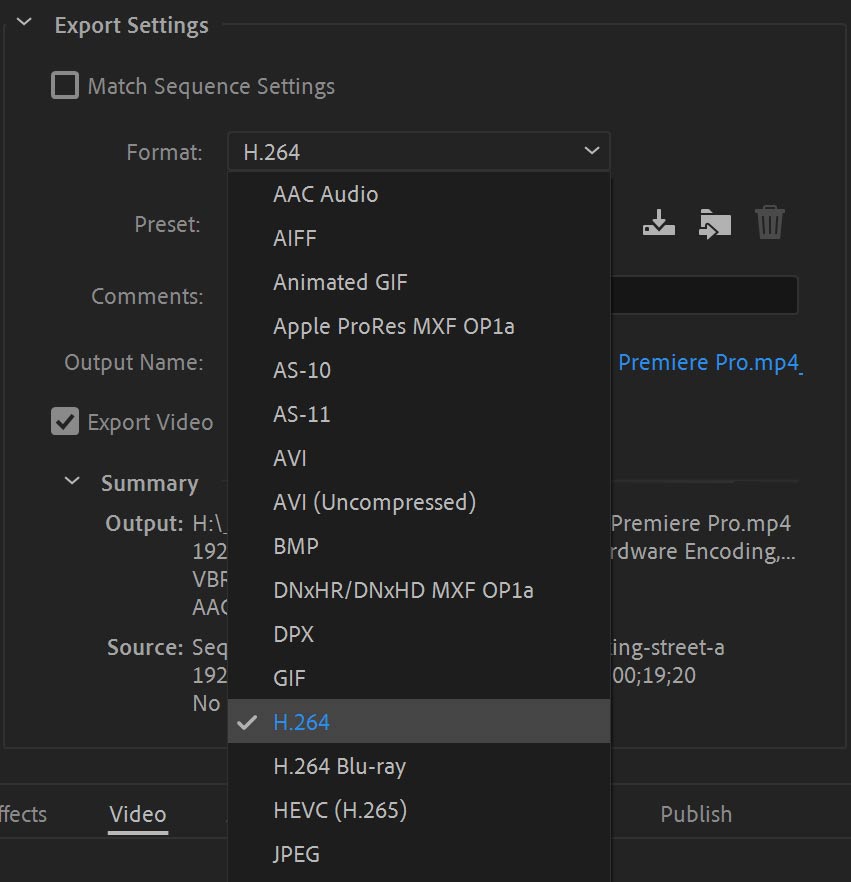Screen dimensions: 851x882
Task: Open the Publish tab
Action: [x=696, y=814]
